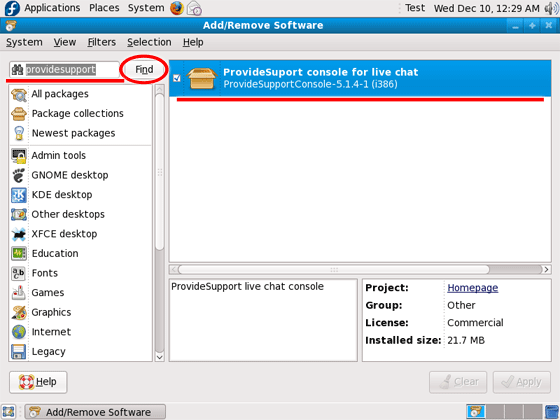Click the Fedora logo in the panel
Screen dimensions: 560x420
click(12, 8)
